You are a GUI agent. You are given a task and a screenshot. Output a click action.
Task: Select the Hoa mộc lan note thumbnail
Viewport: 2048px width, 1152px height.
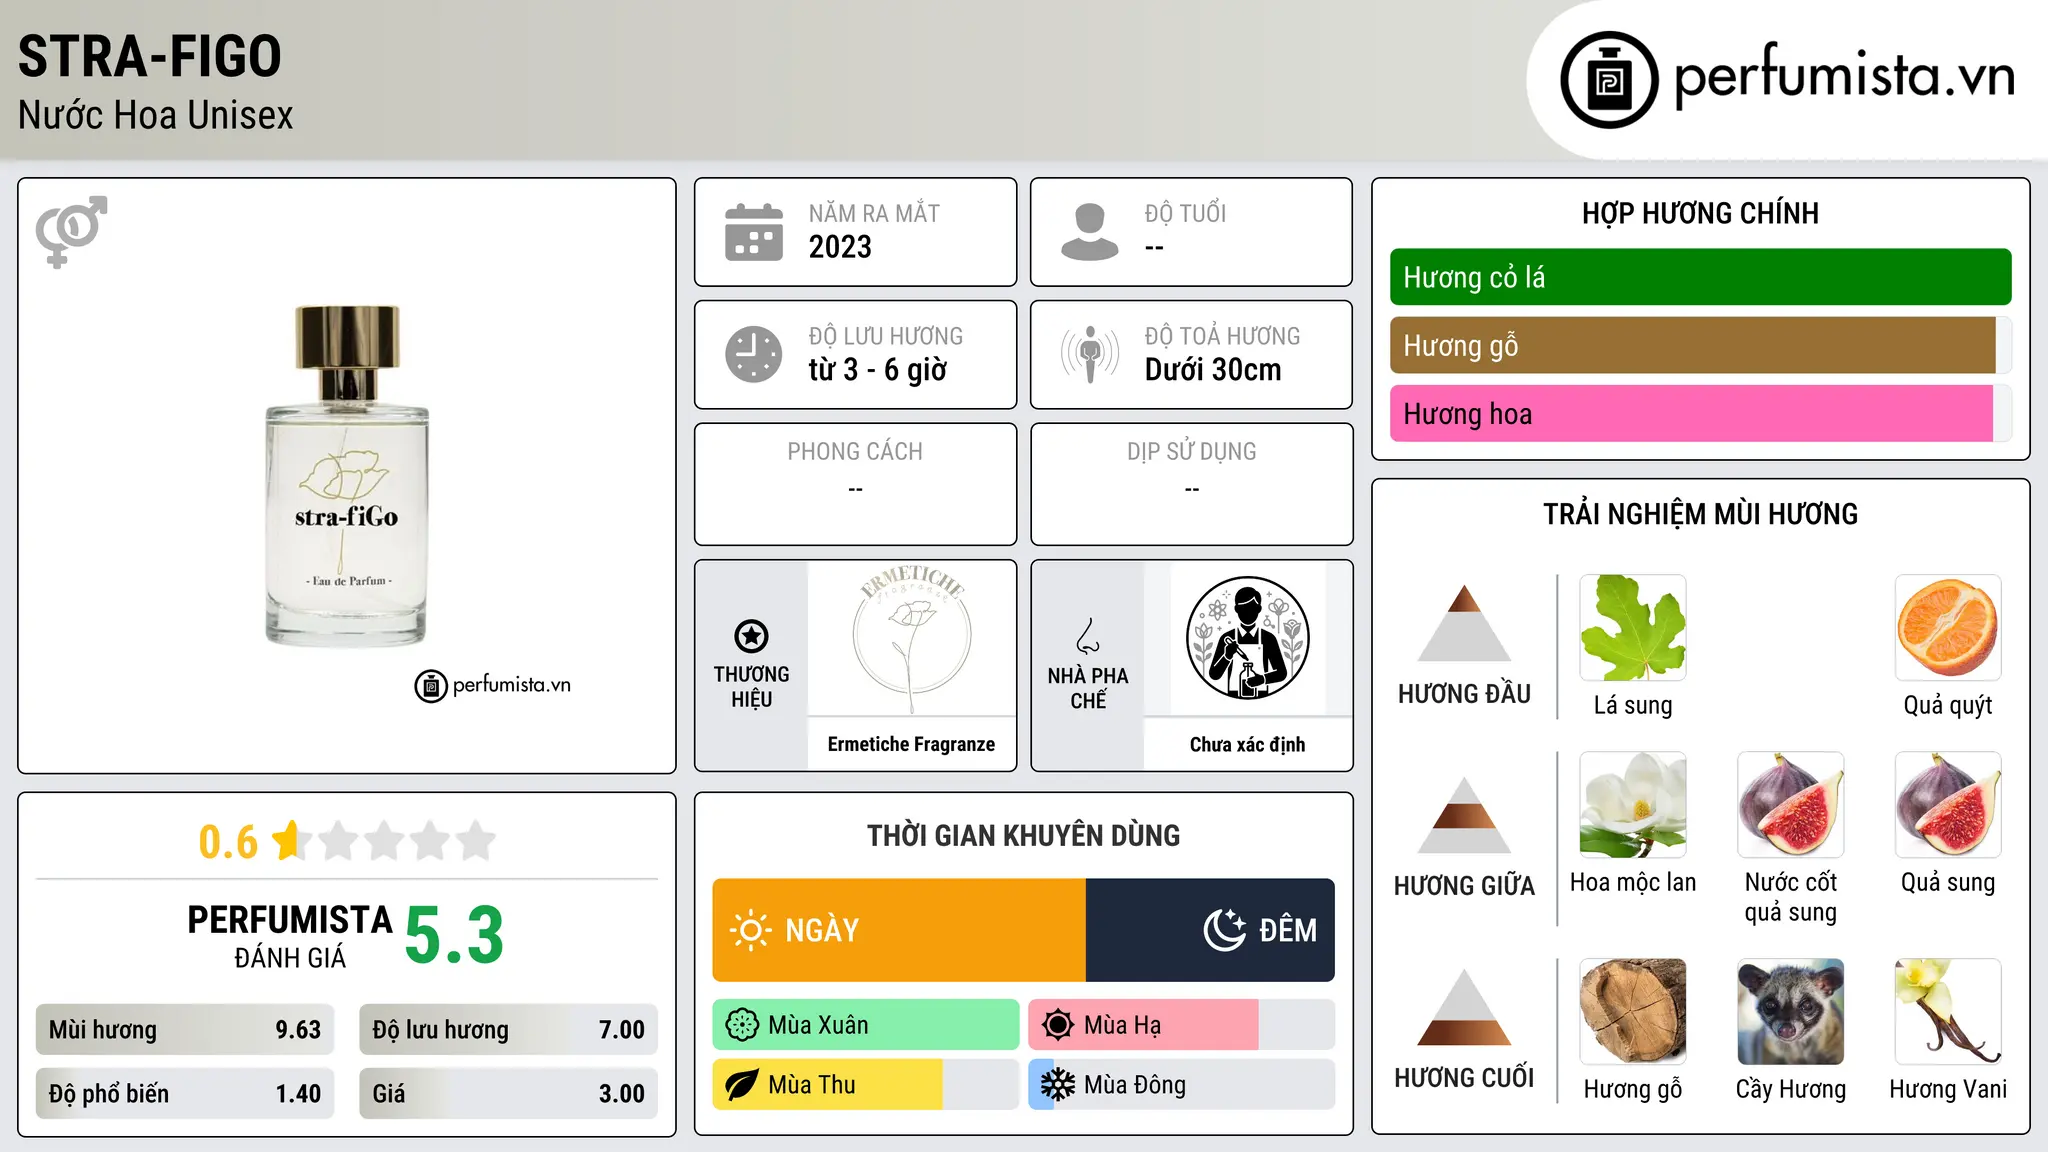tap(1633, 805)
